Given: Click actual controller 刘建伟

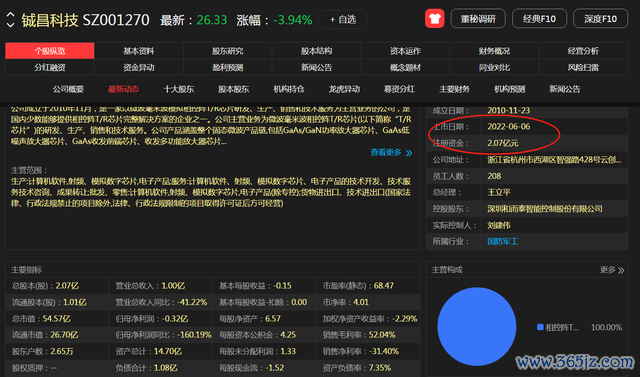Looking at the screenshot, I should pyautogui.click(x=499, y=225).
